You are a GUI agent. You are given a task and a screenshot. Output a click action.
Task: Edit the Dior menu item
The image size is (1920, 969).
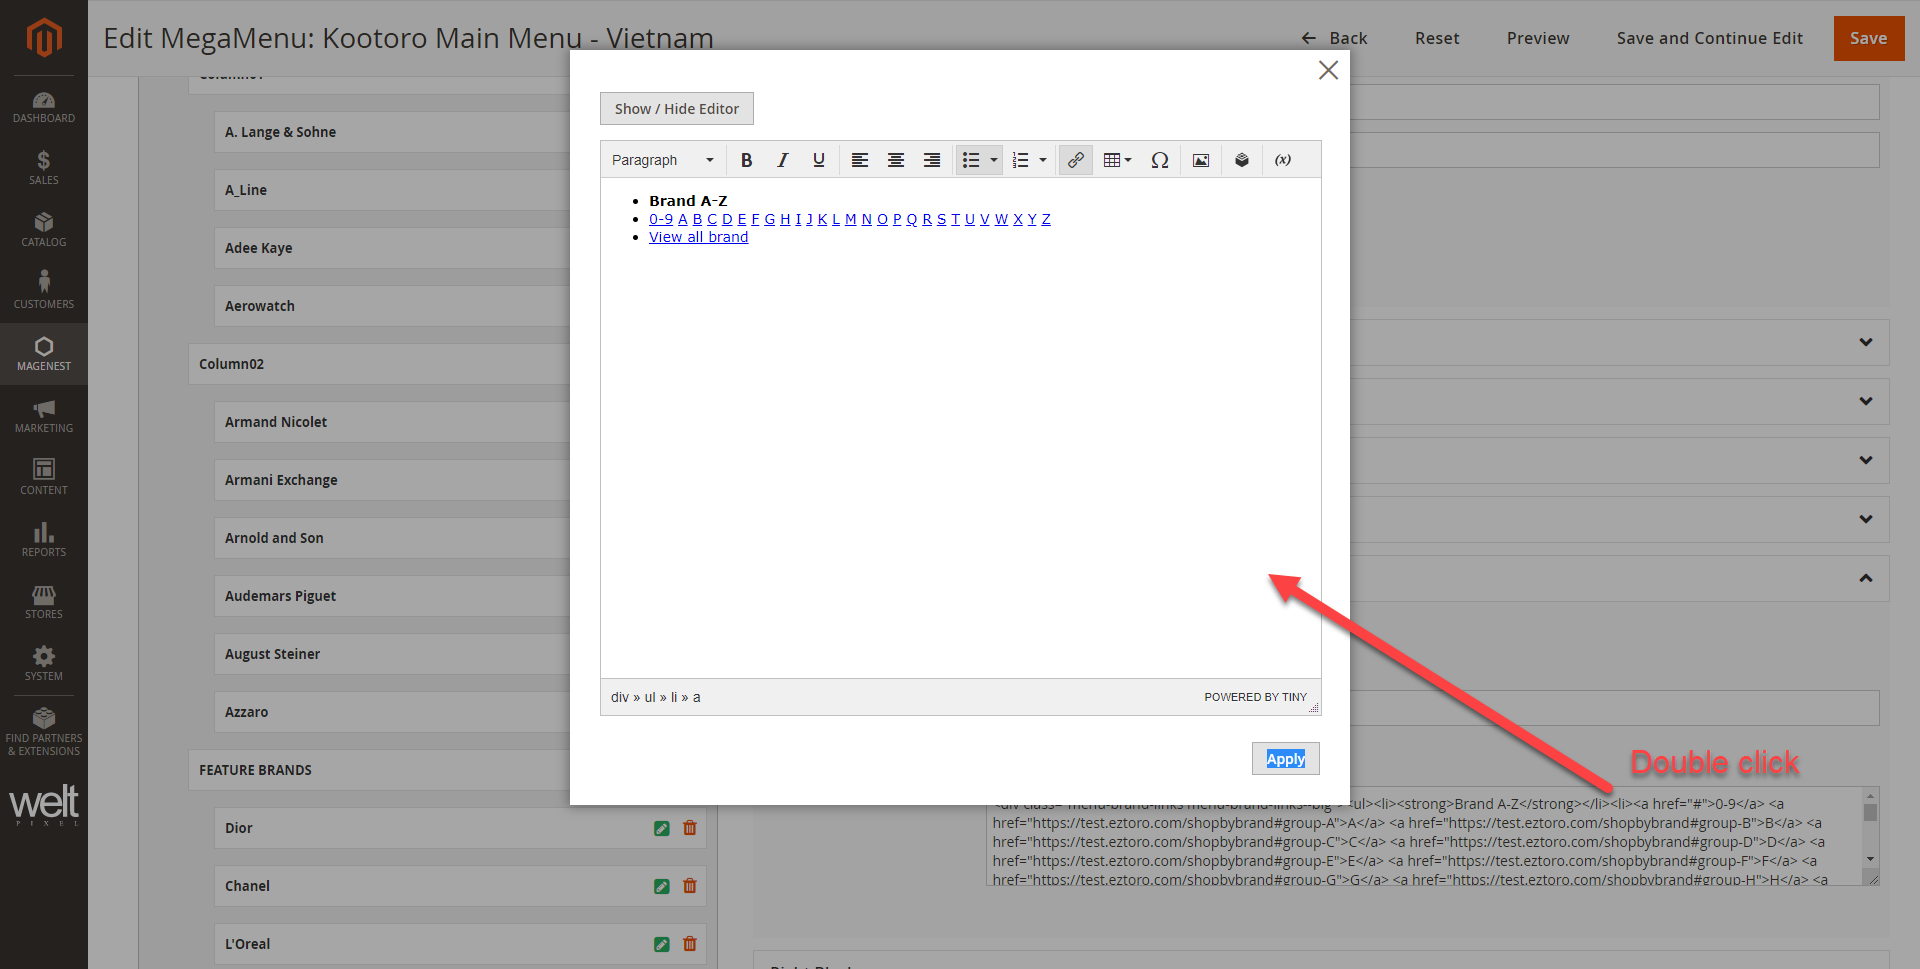click(662, 828)
